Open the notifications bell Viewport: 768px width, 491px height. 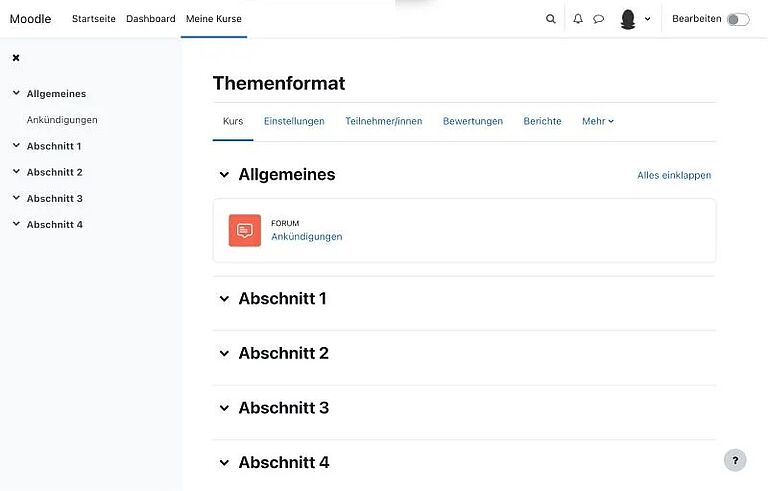[x=578, y=19]
